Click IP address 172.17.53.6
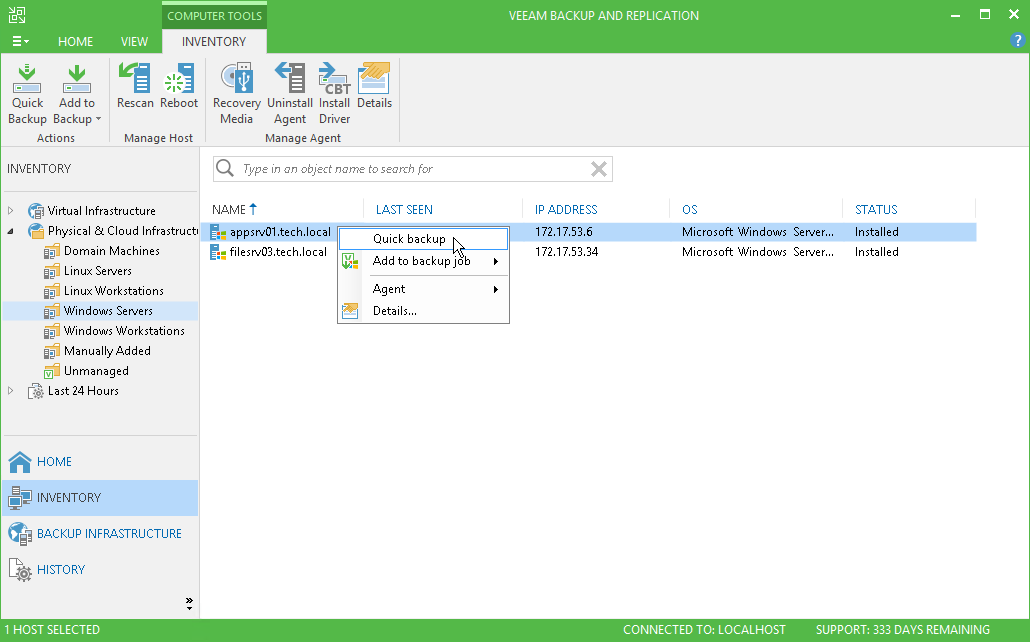Screen dimensions: 1030x642 coord(564,232)
